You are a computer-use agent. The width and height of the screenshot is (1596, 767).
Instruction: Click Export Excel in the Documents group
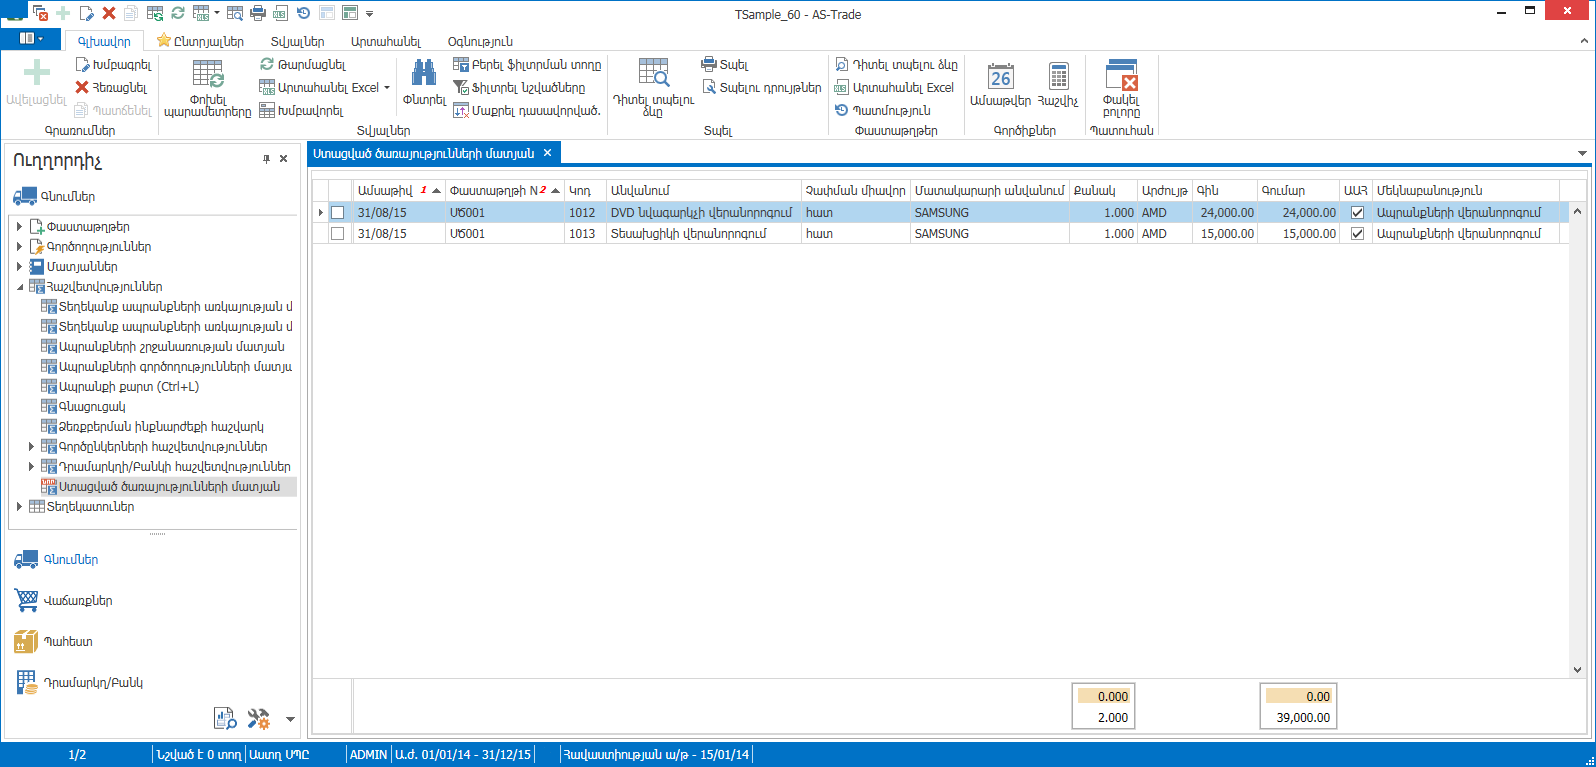click(x=894, y=87)
